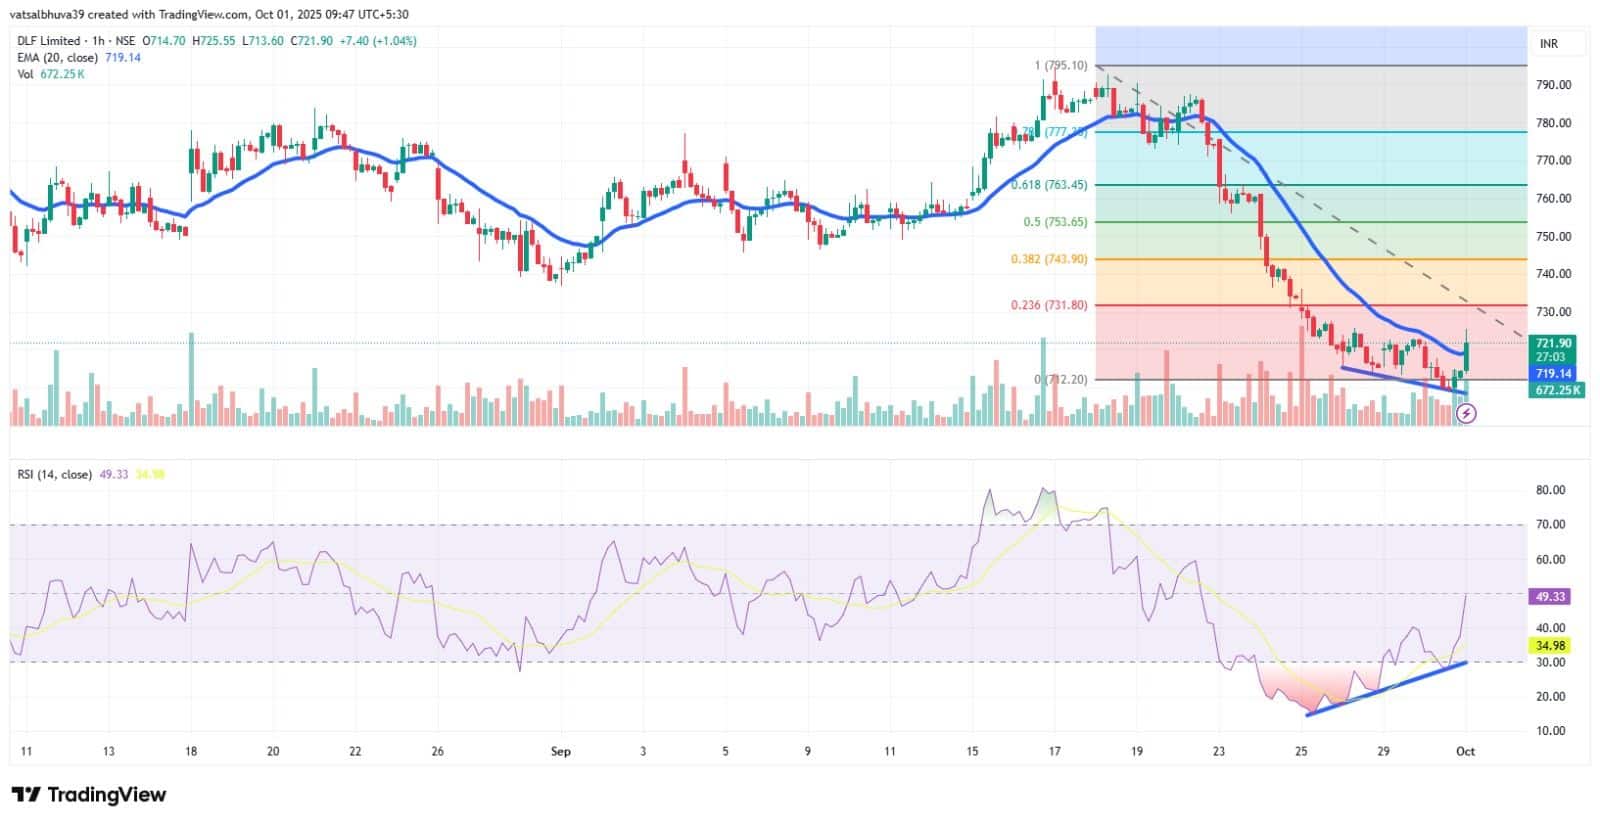This screenshot has width=1600, height=824.
Task: Click the 0.618 (763.45) Fibonacci label
Action: pos(1048,185)
